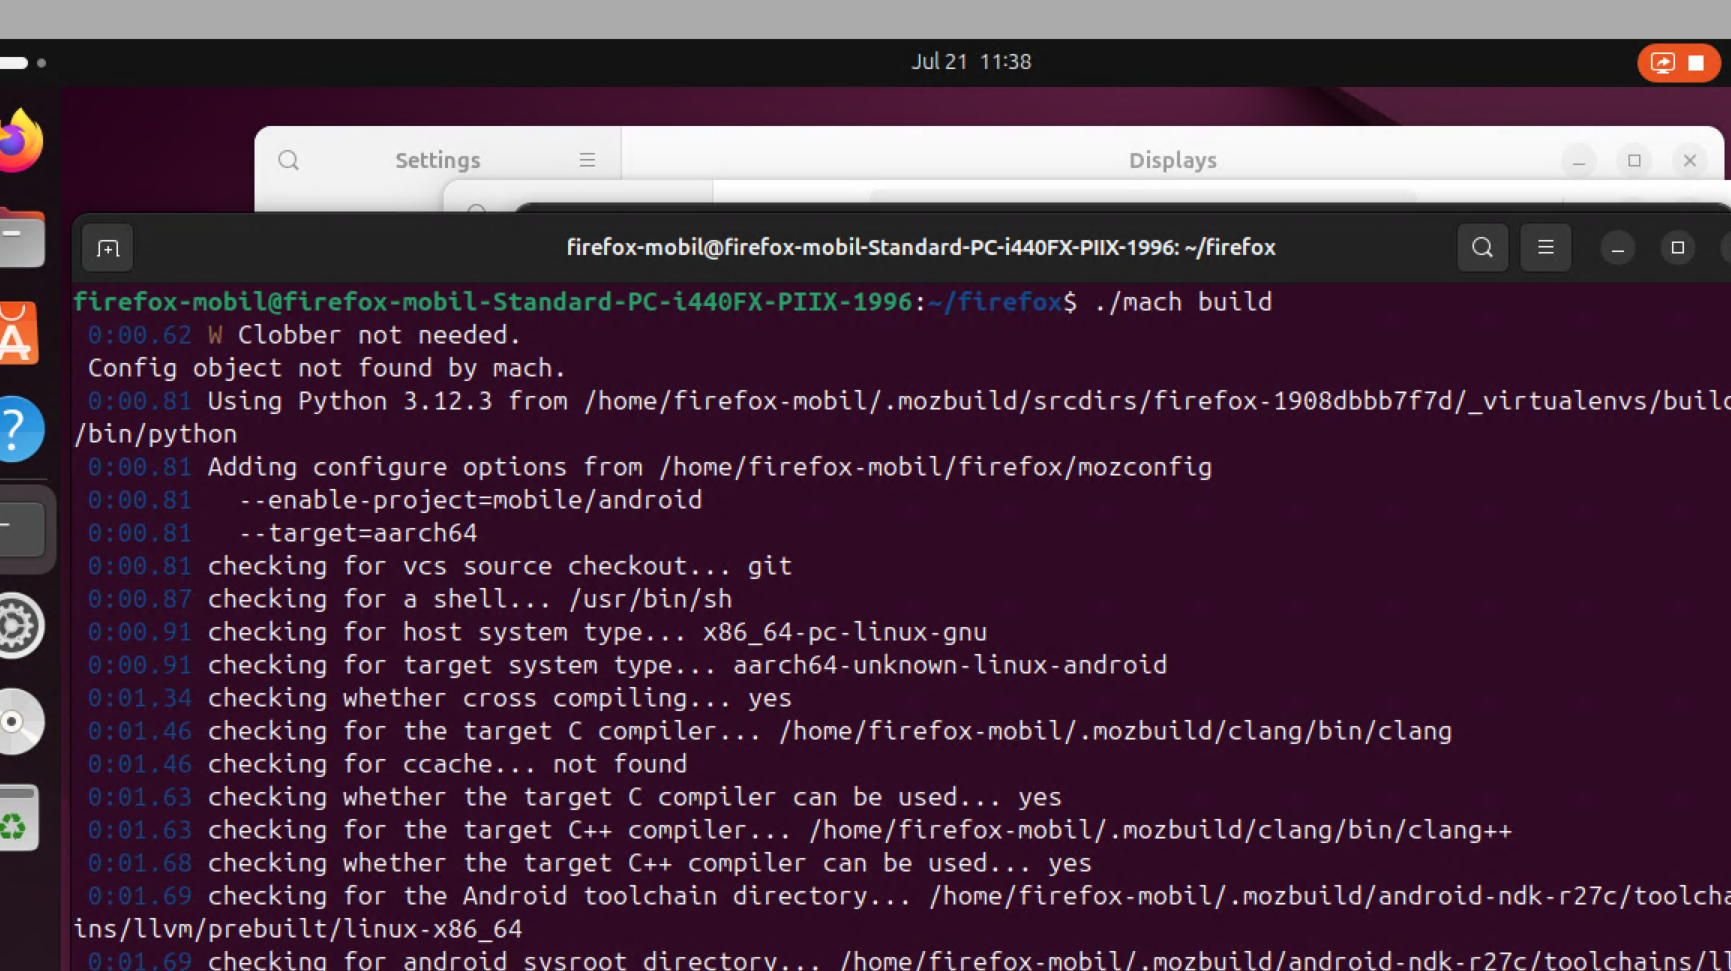The width and height of the screenshot is (1731, 971).
Task: Open the Settings window hamburger menu
Action: 587,160
